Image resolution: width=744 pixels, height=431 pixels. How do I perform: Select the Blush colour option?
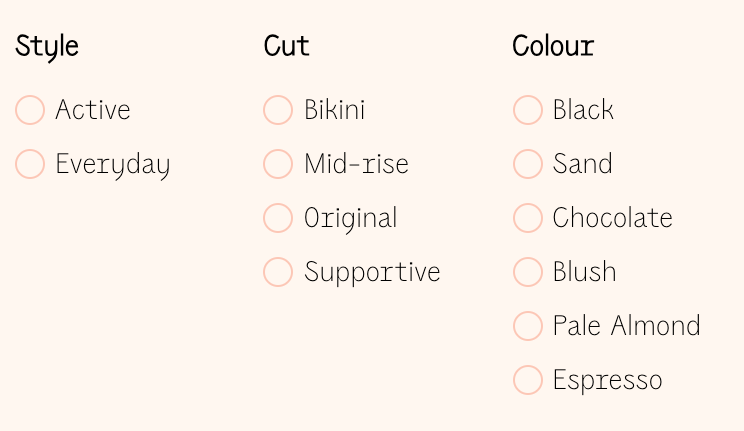528,272
